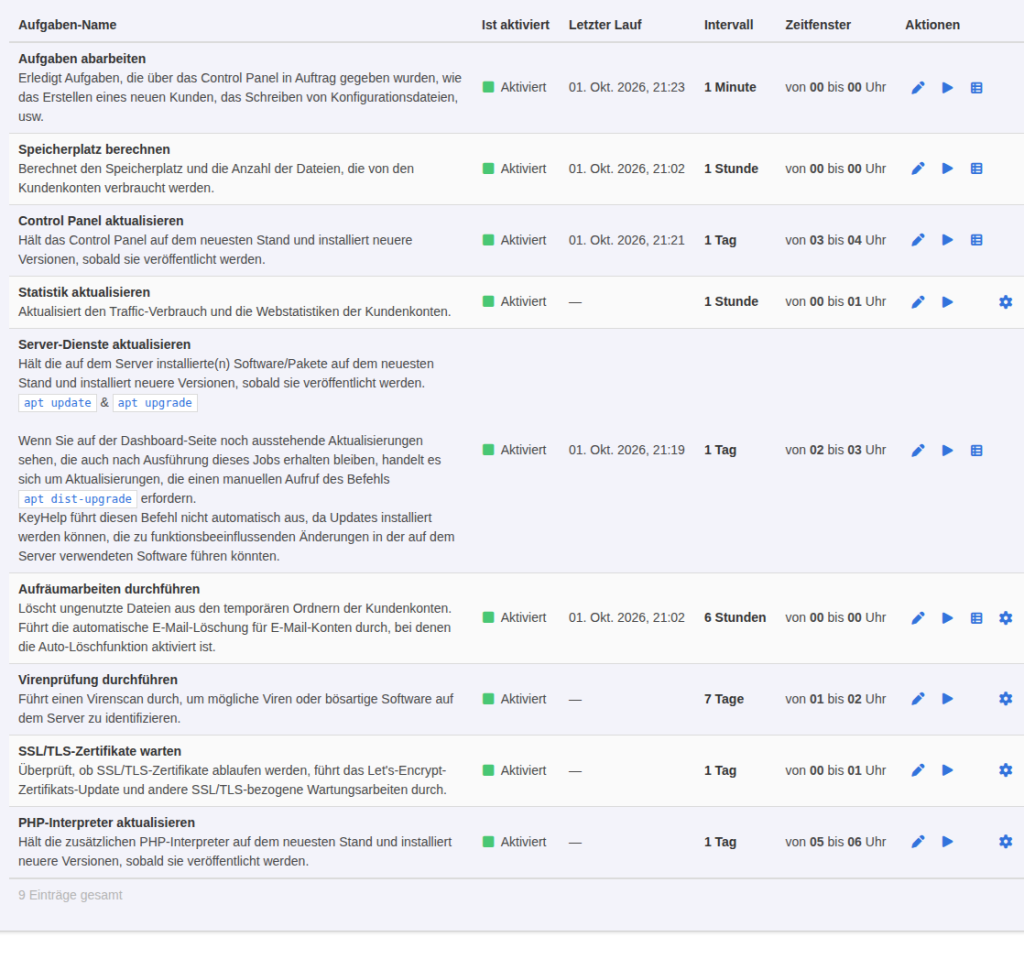Click the 'Intervall' column header
This screenshot has width=1024, height=959.
click(728, 25)
